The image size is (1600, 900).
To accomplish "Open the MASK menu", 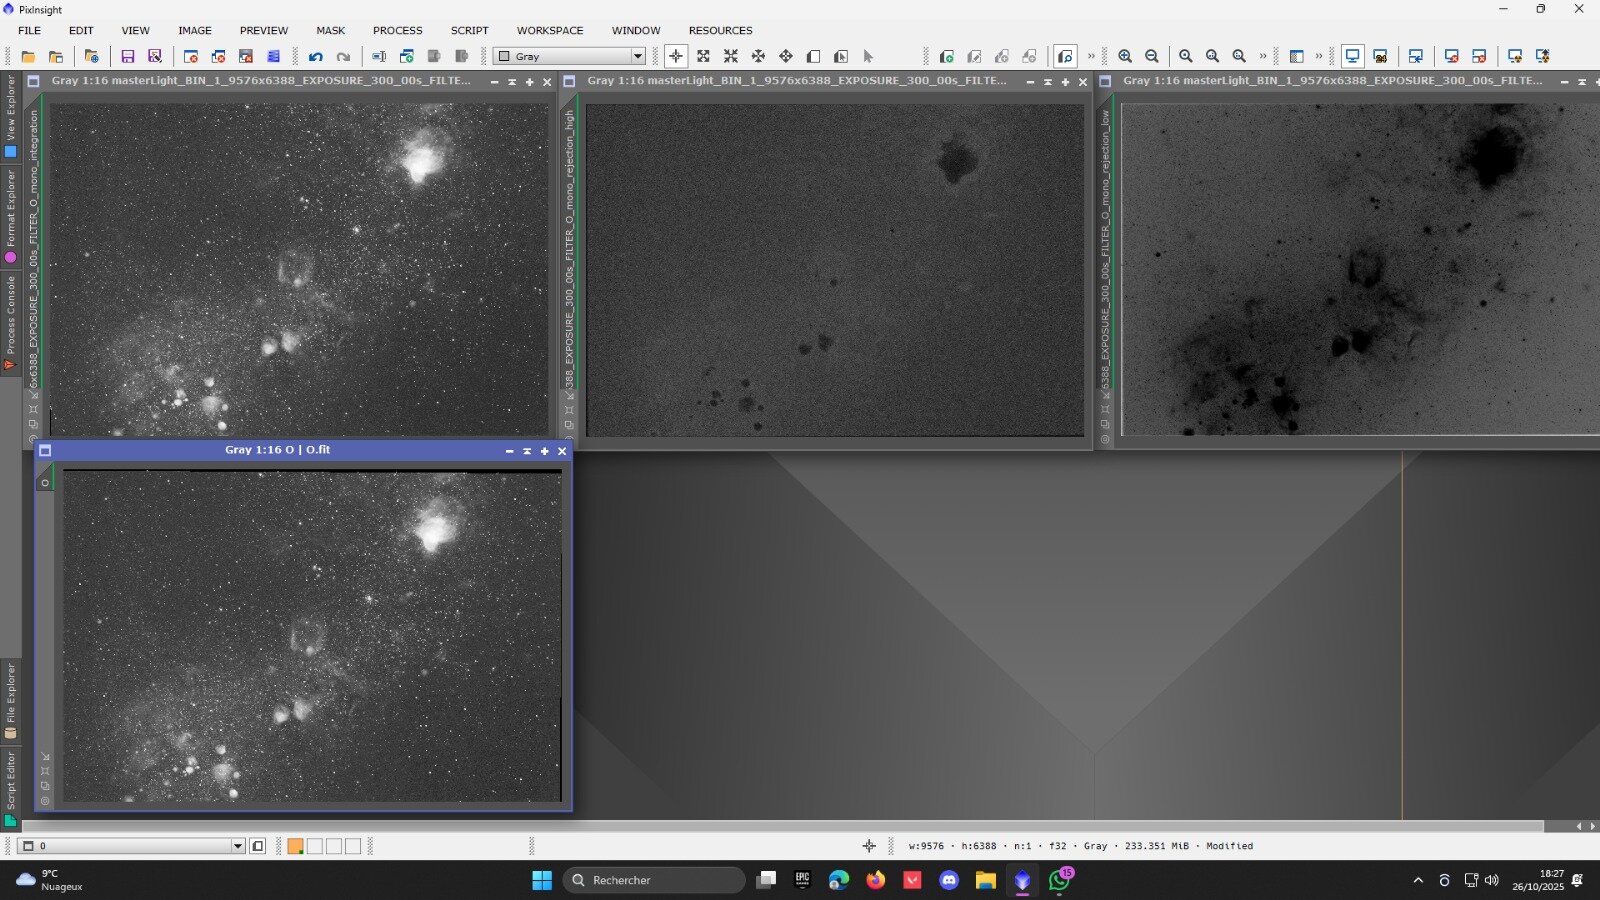I will [x=331, y=30].
